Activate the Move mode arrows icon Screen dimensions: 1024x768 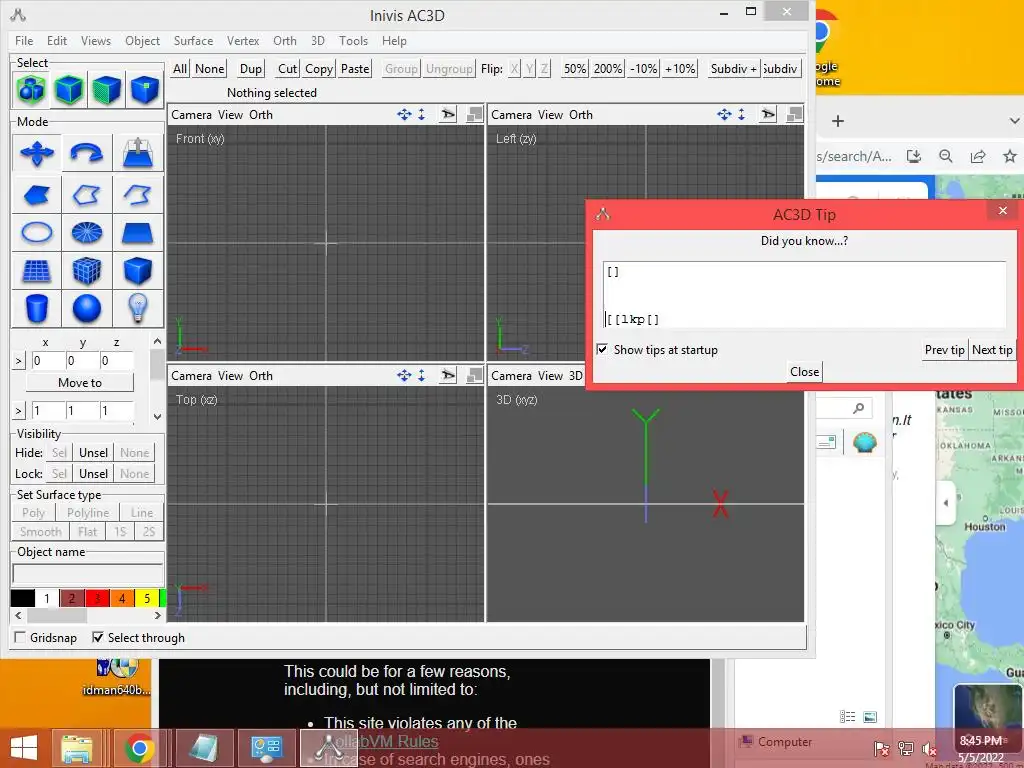tap(37, 153)
